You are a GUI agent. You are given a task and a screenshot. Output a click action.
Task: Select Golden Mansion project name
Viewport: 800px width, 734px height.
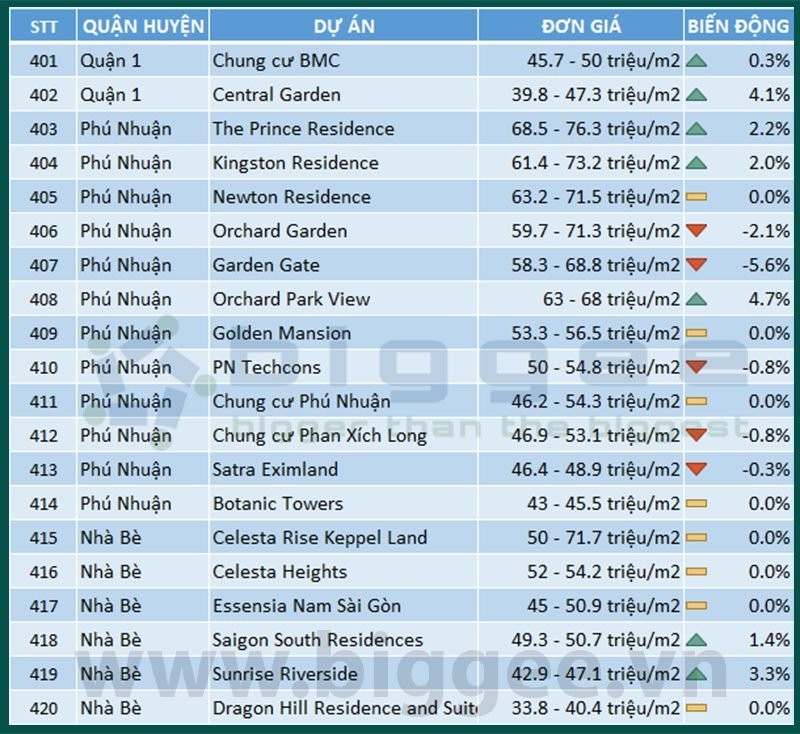pyautogui.click(x=282, y=334)
